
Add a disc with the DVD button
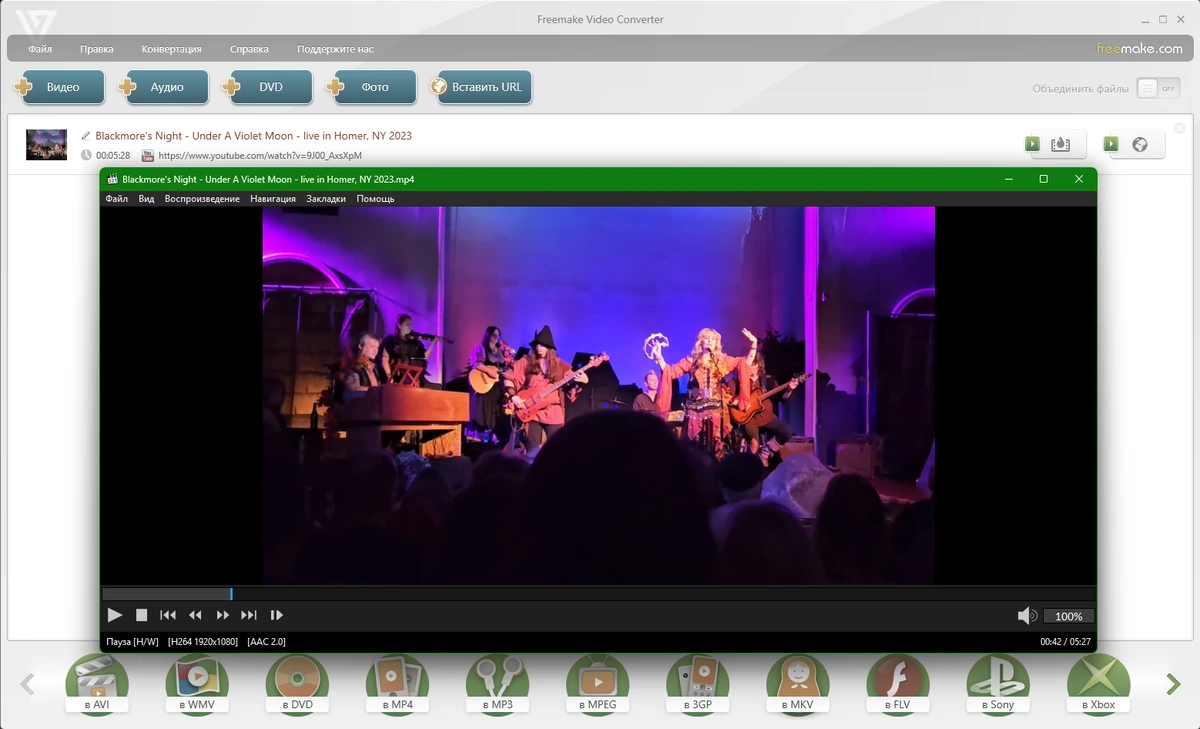[268, 87]
